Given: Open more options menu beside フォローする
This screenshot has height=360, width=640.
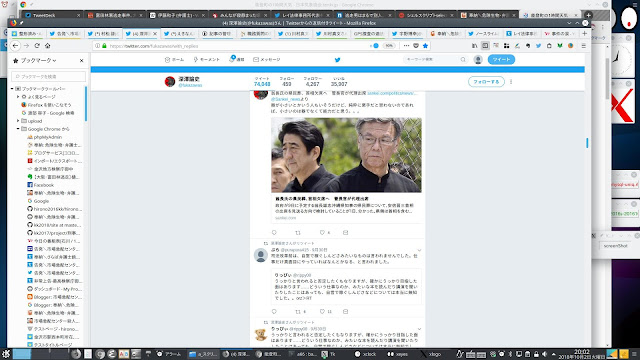Looking at the screenshot, I should pyautogui.click(x=511, y=82).
